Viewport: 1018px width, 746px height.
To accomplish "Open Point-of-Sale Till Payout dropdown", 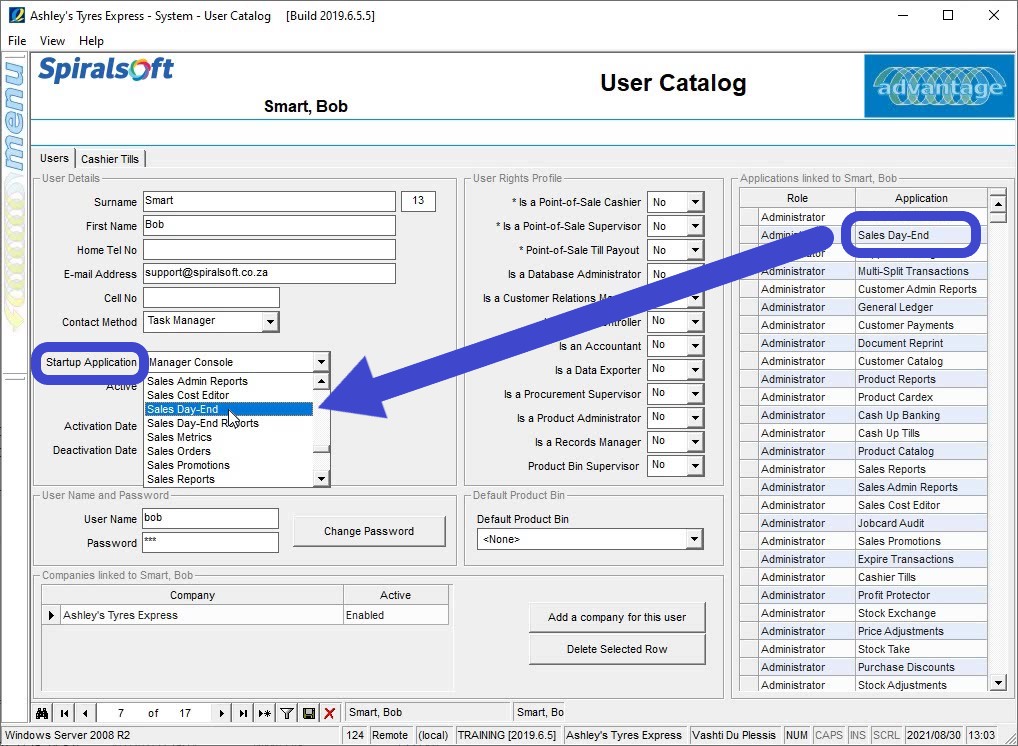I will [x=695, y=250].
